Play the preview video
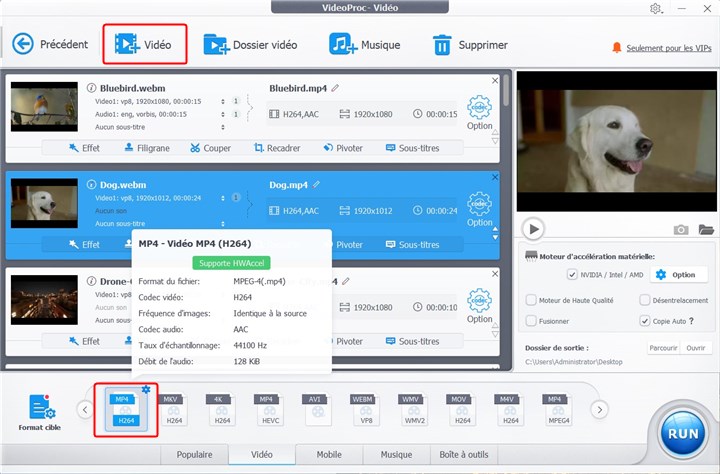Viewport: 720px width, 474px height. (533, 229)
